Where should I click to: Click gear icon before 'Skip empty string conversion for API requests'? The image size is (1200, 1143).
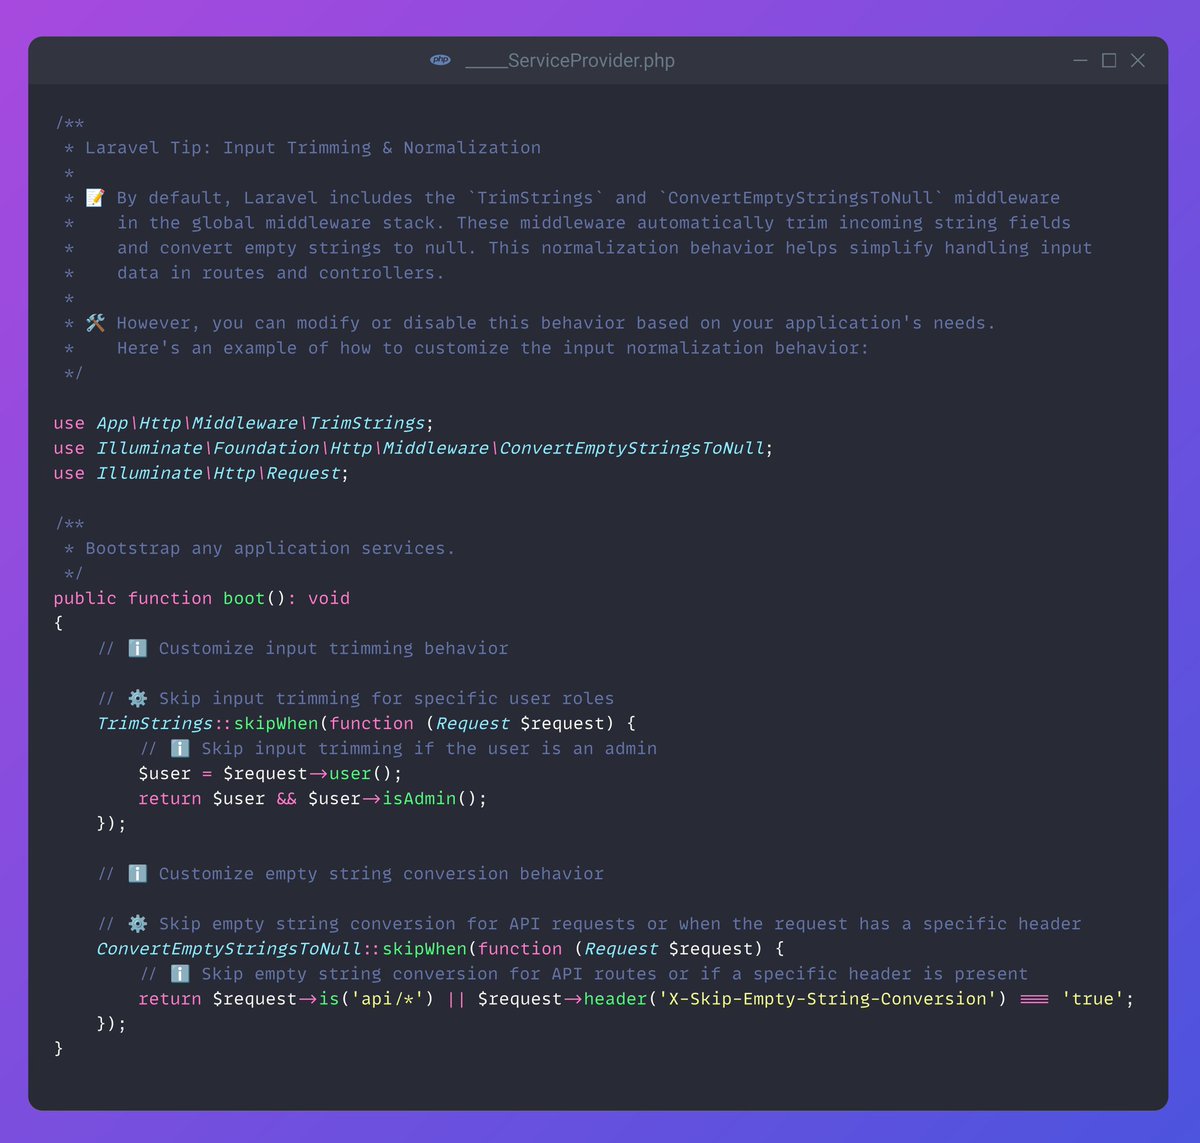[138, 923]
